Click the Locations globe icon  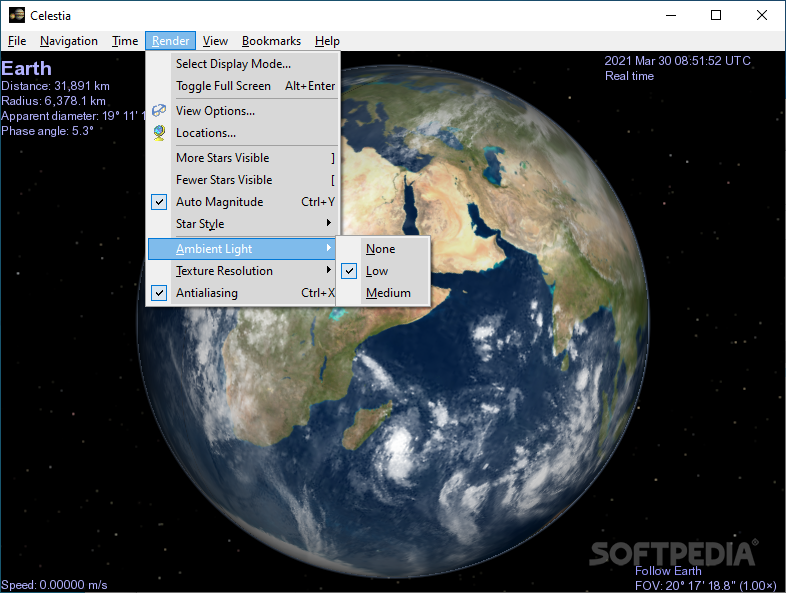pos(159,133)
